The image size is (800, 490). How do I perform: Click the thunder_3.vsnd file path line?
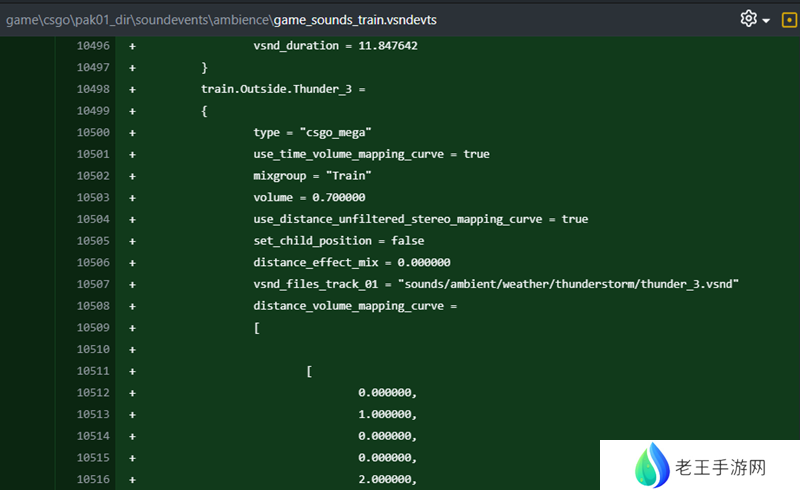pyautogui.click(x=495, y=284)
